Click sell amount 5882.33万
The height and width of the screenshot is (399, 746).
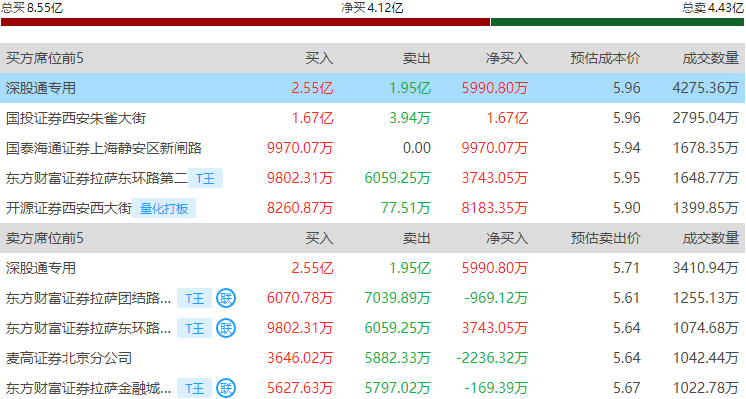point(398,358)
